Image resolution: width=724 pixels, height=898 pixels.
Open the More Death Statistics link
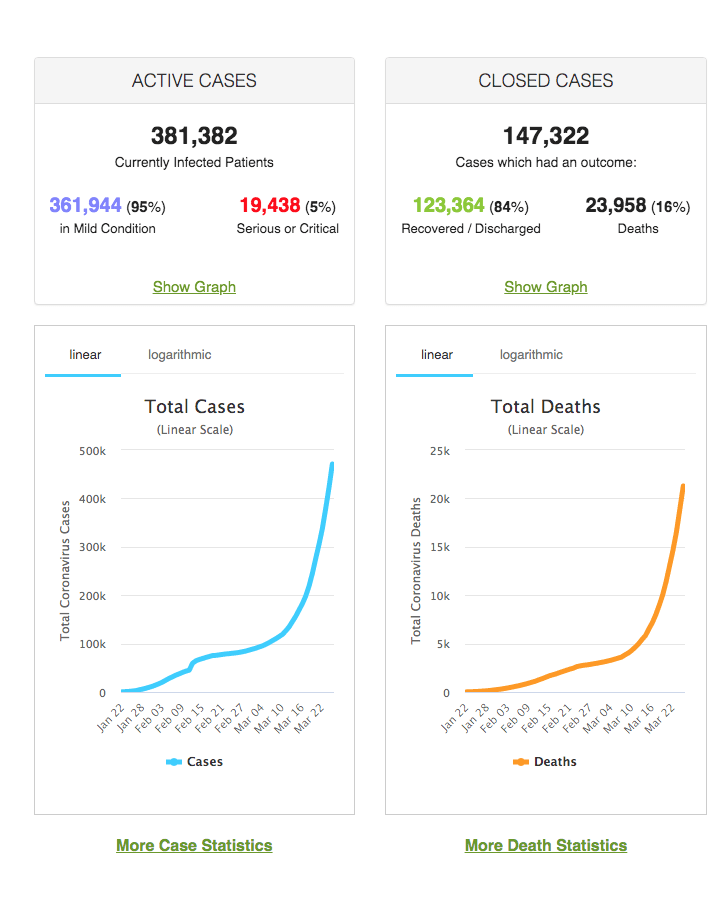click(x=545, y=845)
